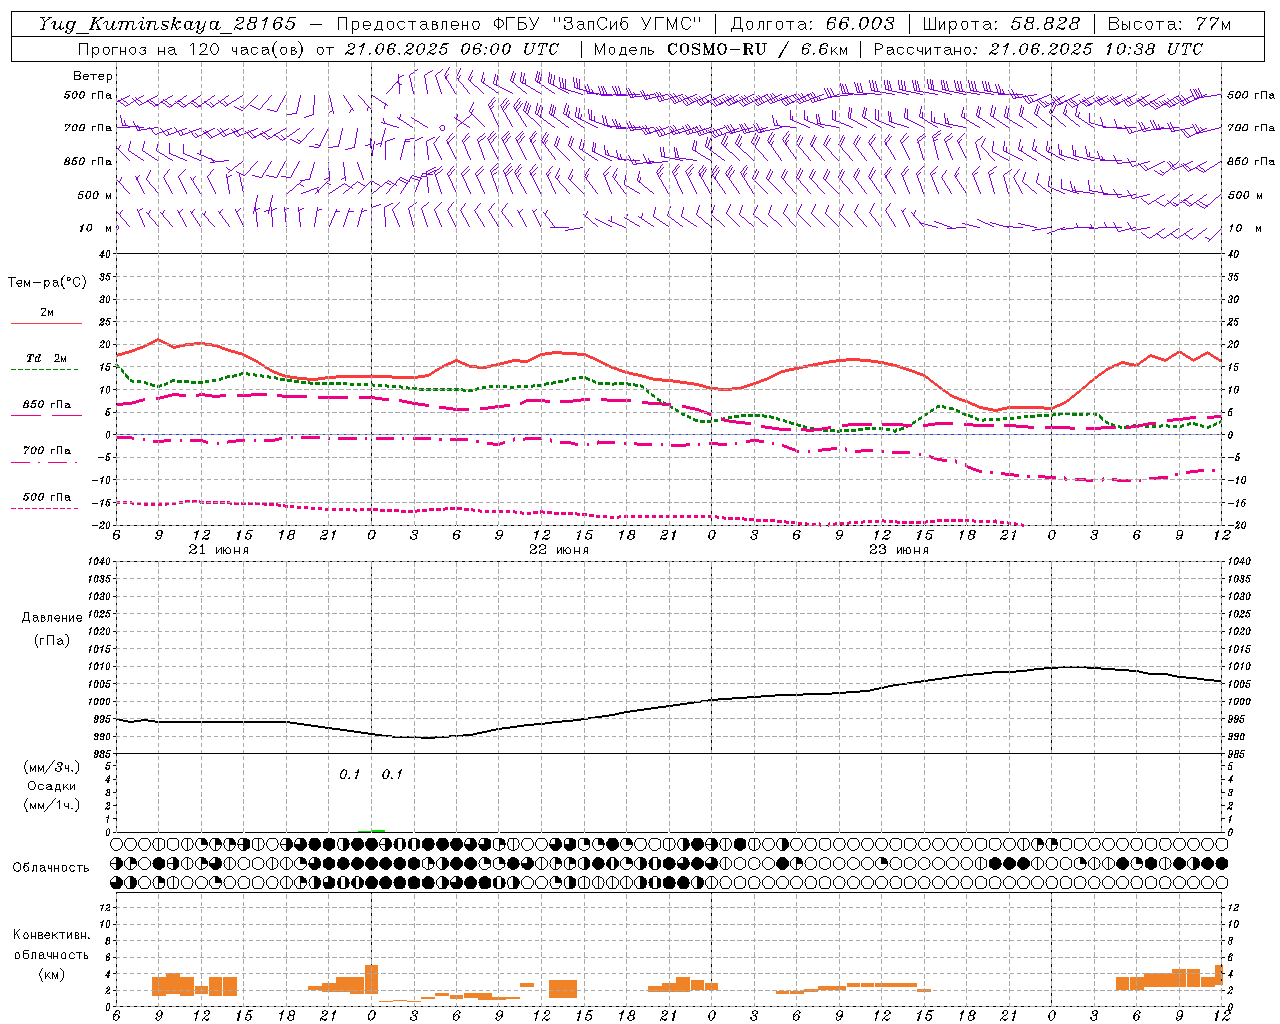Click the '23 июня' date label
1280x1024 pixels.
[x=899, y=550]
